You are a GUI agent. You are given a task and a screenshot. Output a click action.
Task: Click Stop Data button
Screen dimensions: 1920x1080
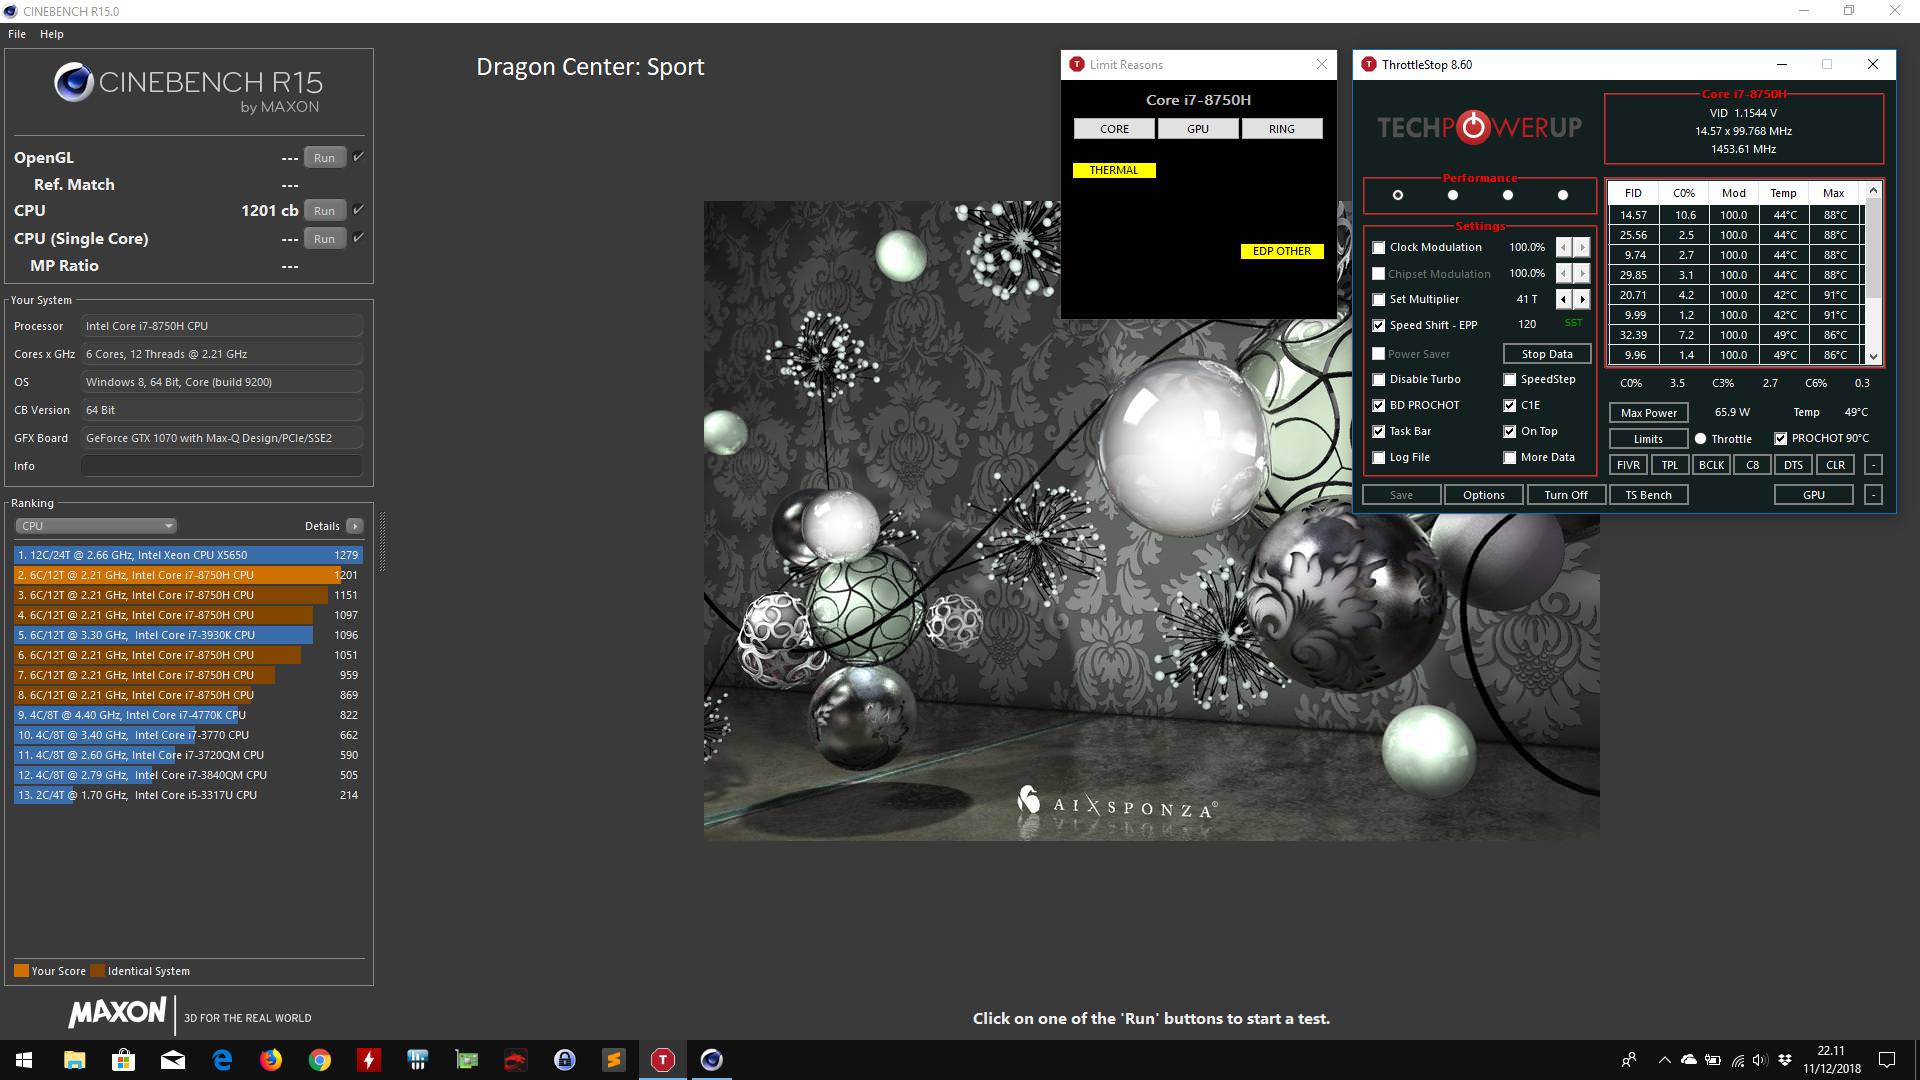tap(1547, 354)
